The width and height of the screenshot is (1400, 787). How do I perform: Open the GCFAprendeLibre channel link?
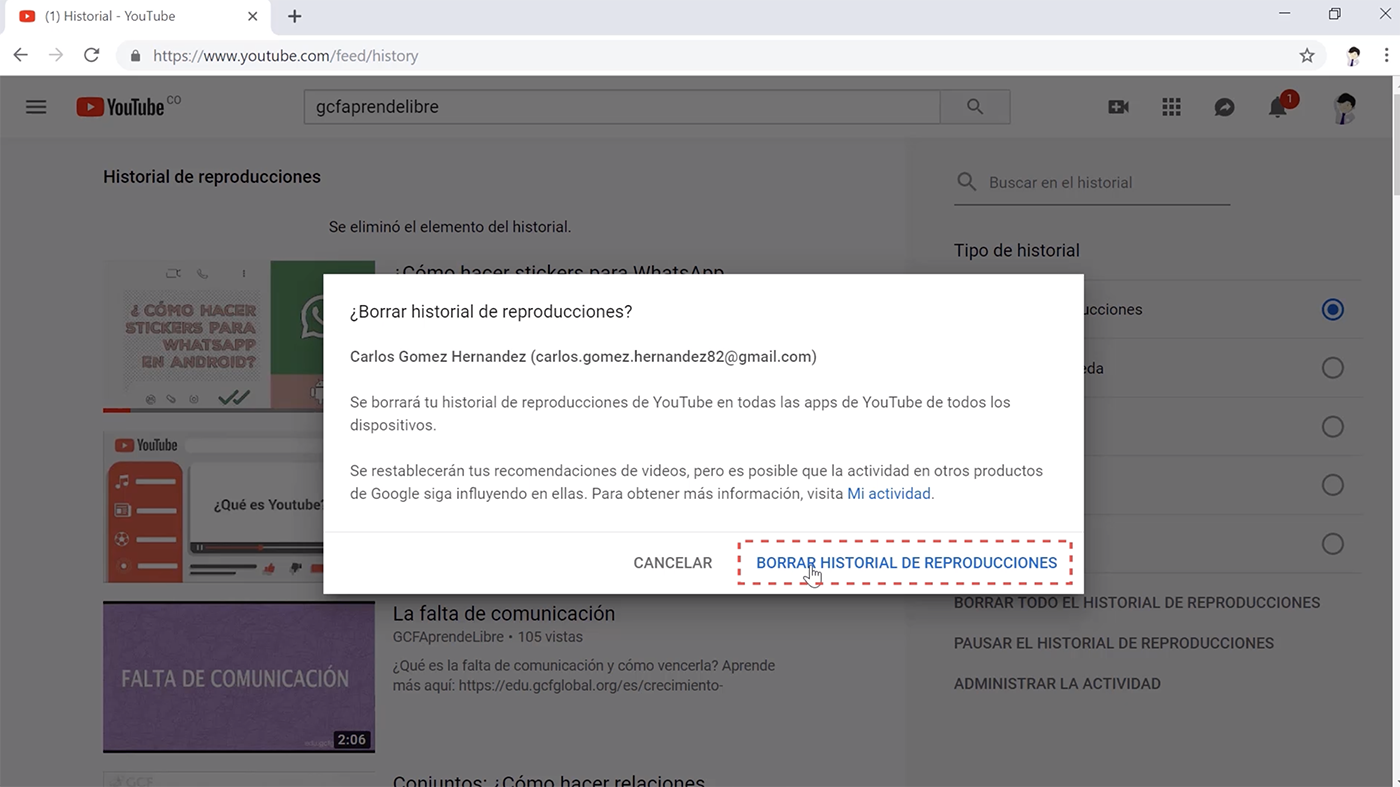point(448,637)
